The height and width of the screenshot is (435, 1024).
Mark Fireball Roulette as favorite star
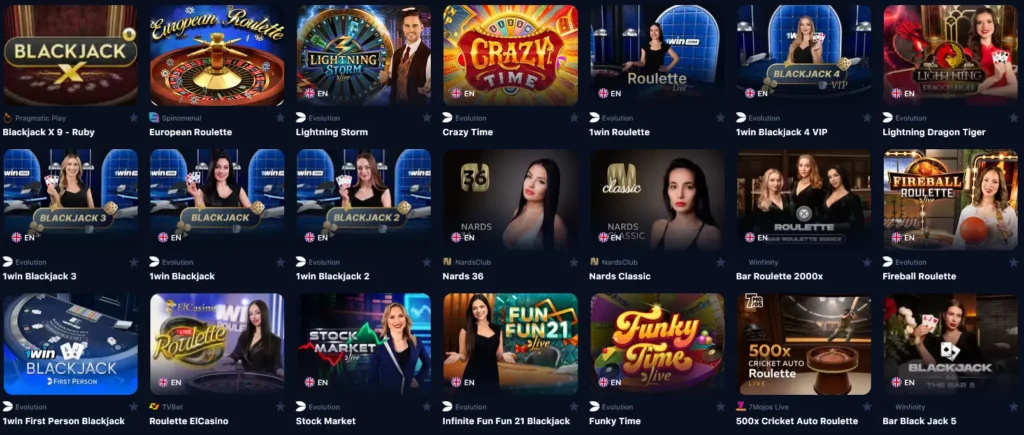(x=1014, y=262)
